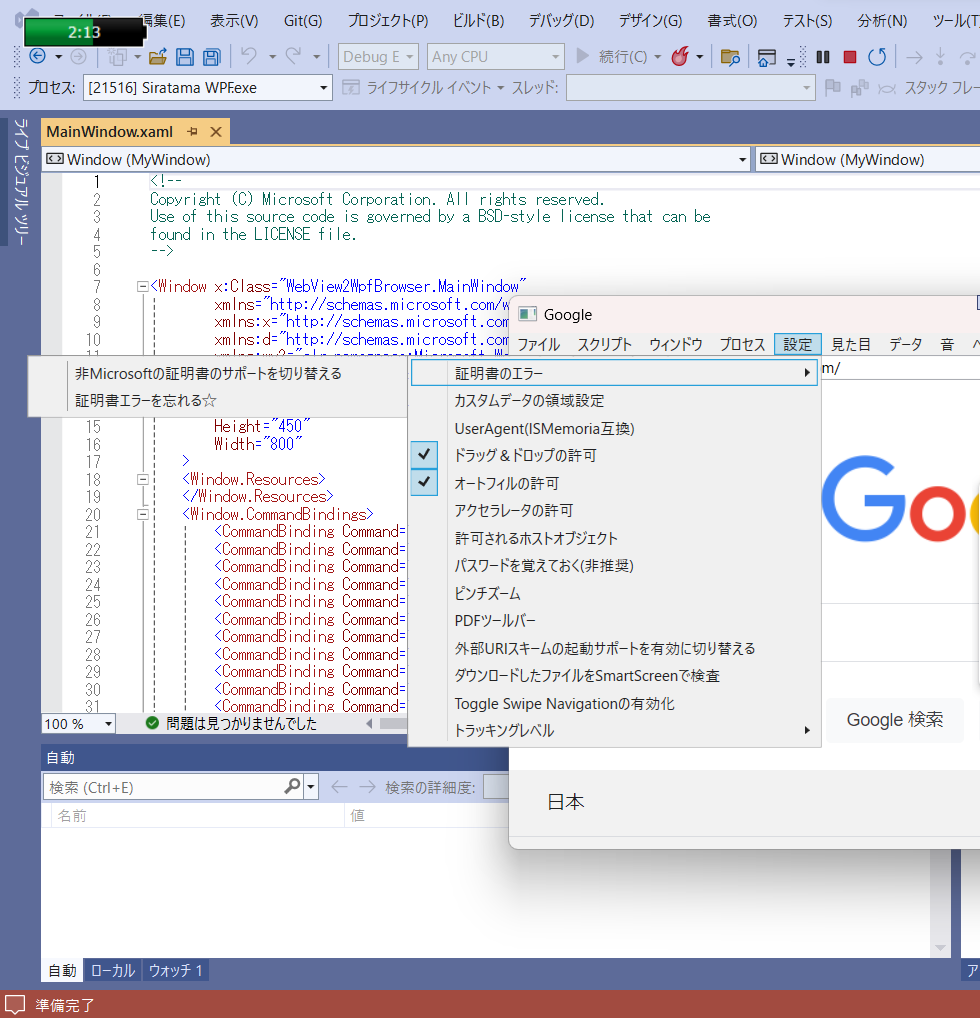Screen dimensions: 980x1018
Task: Click the Continue (続行) button
Action: coord(612,57)
